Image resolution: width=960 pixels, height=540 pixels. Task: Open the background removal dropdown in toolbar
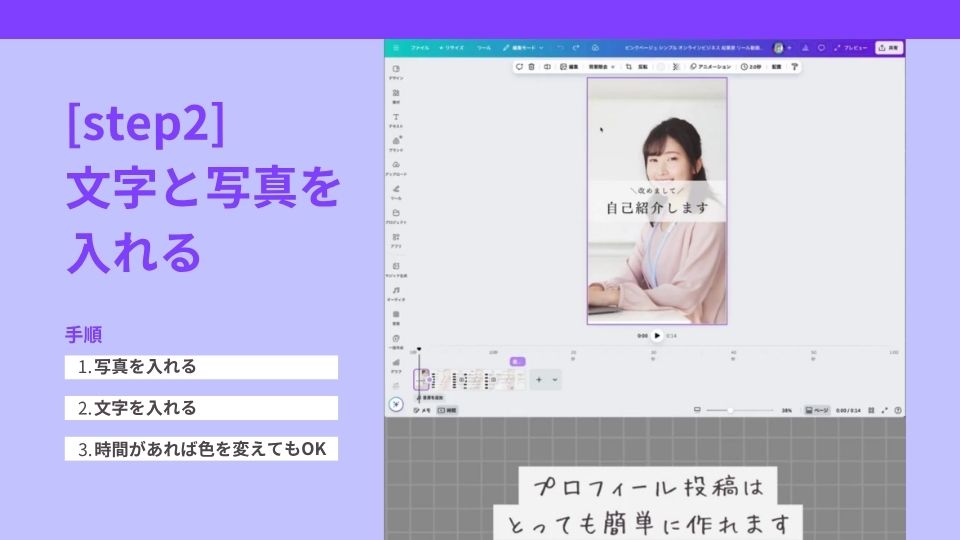[601, 67]
